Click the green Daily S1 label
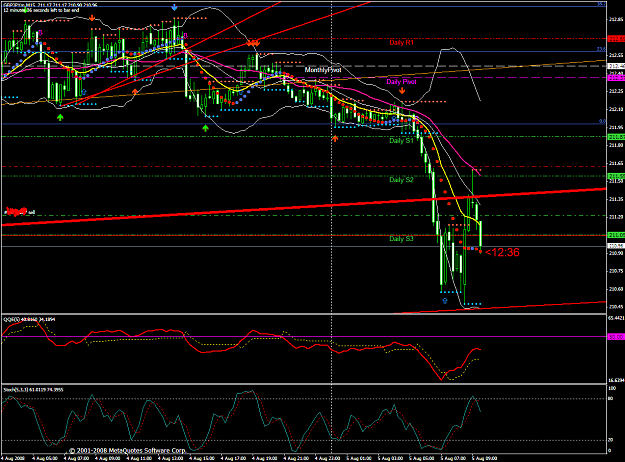The width and height of the screenshot is (625, 462). (x=401, y=140)
